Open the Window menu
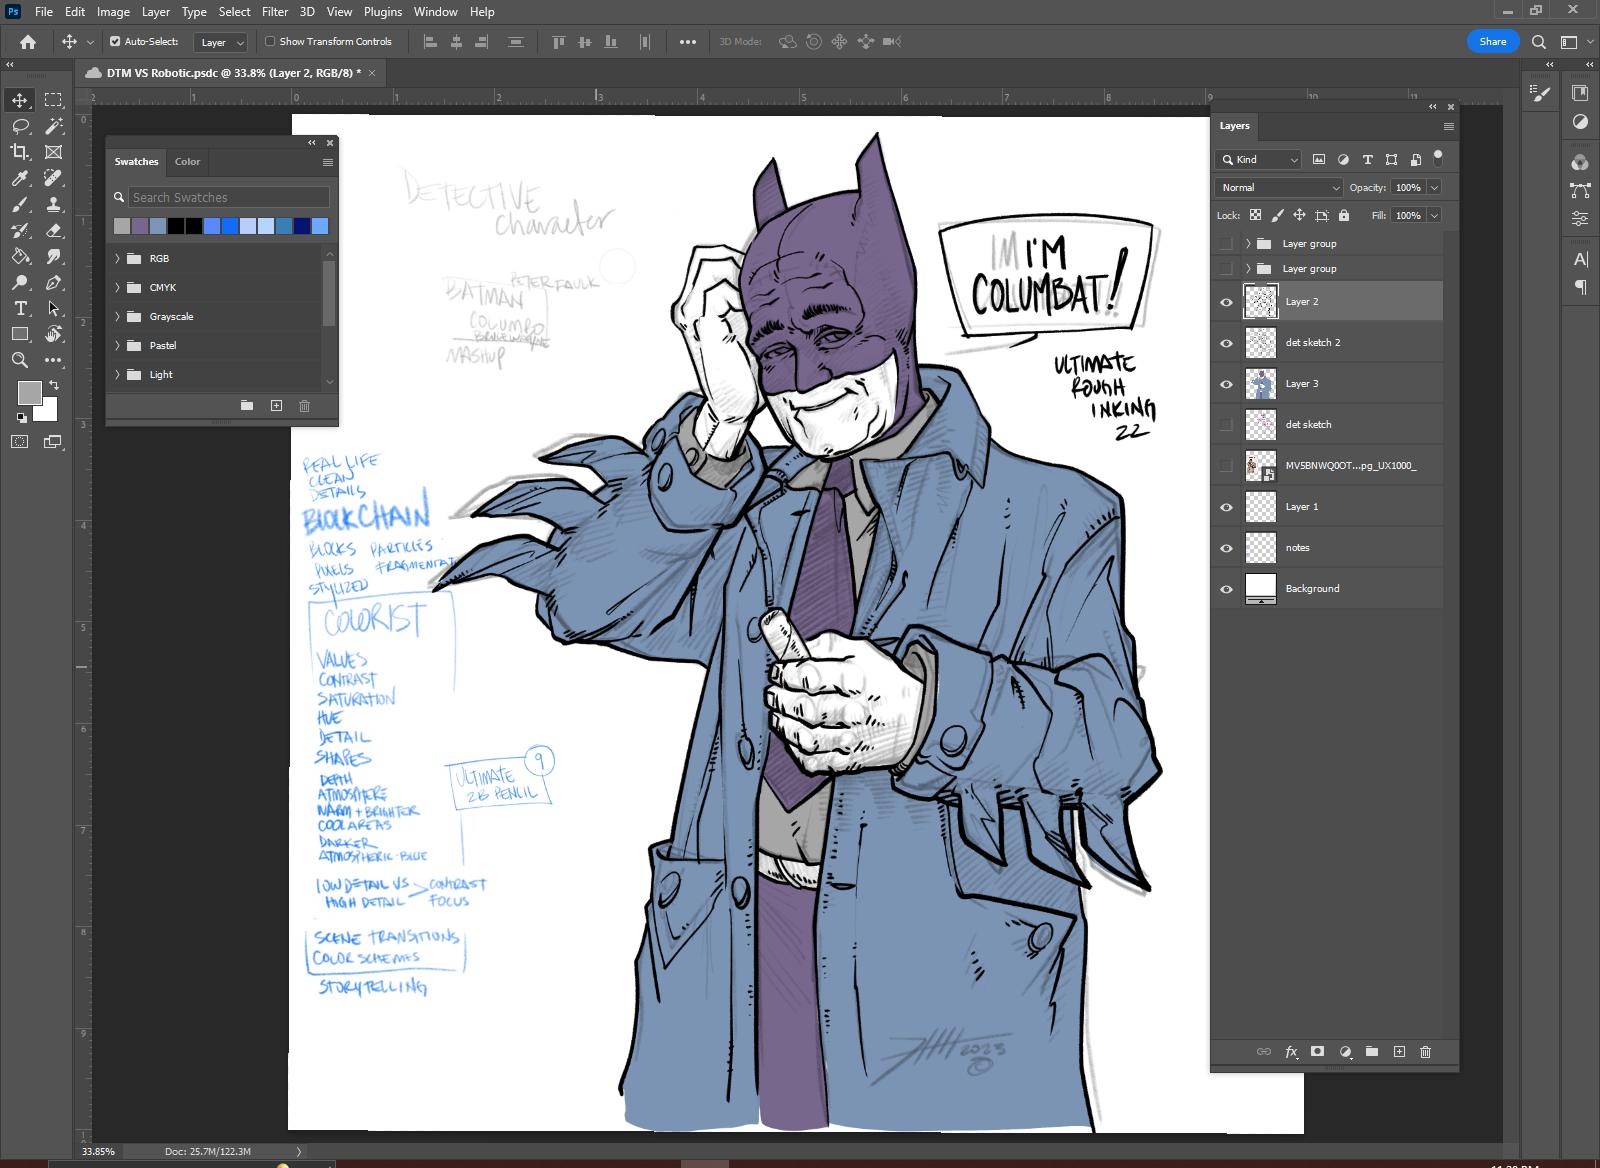 tap(436, 12)
